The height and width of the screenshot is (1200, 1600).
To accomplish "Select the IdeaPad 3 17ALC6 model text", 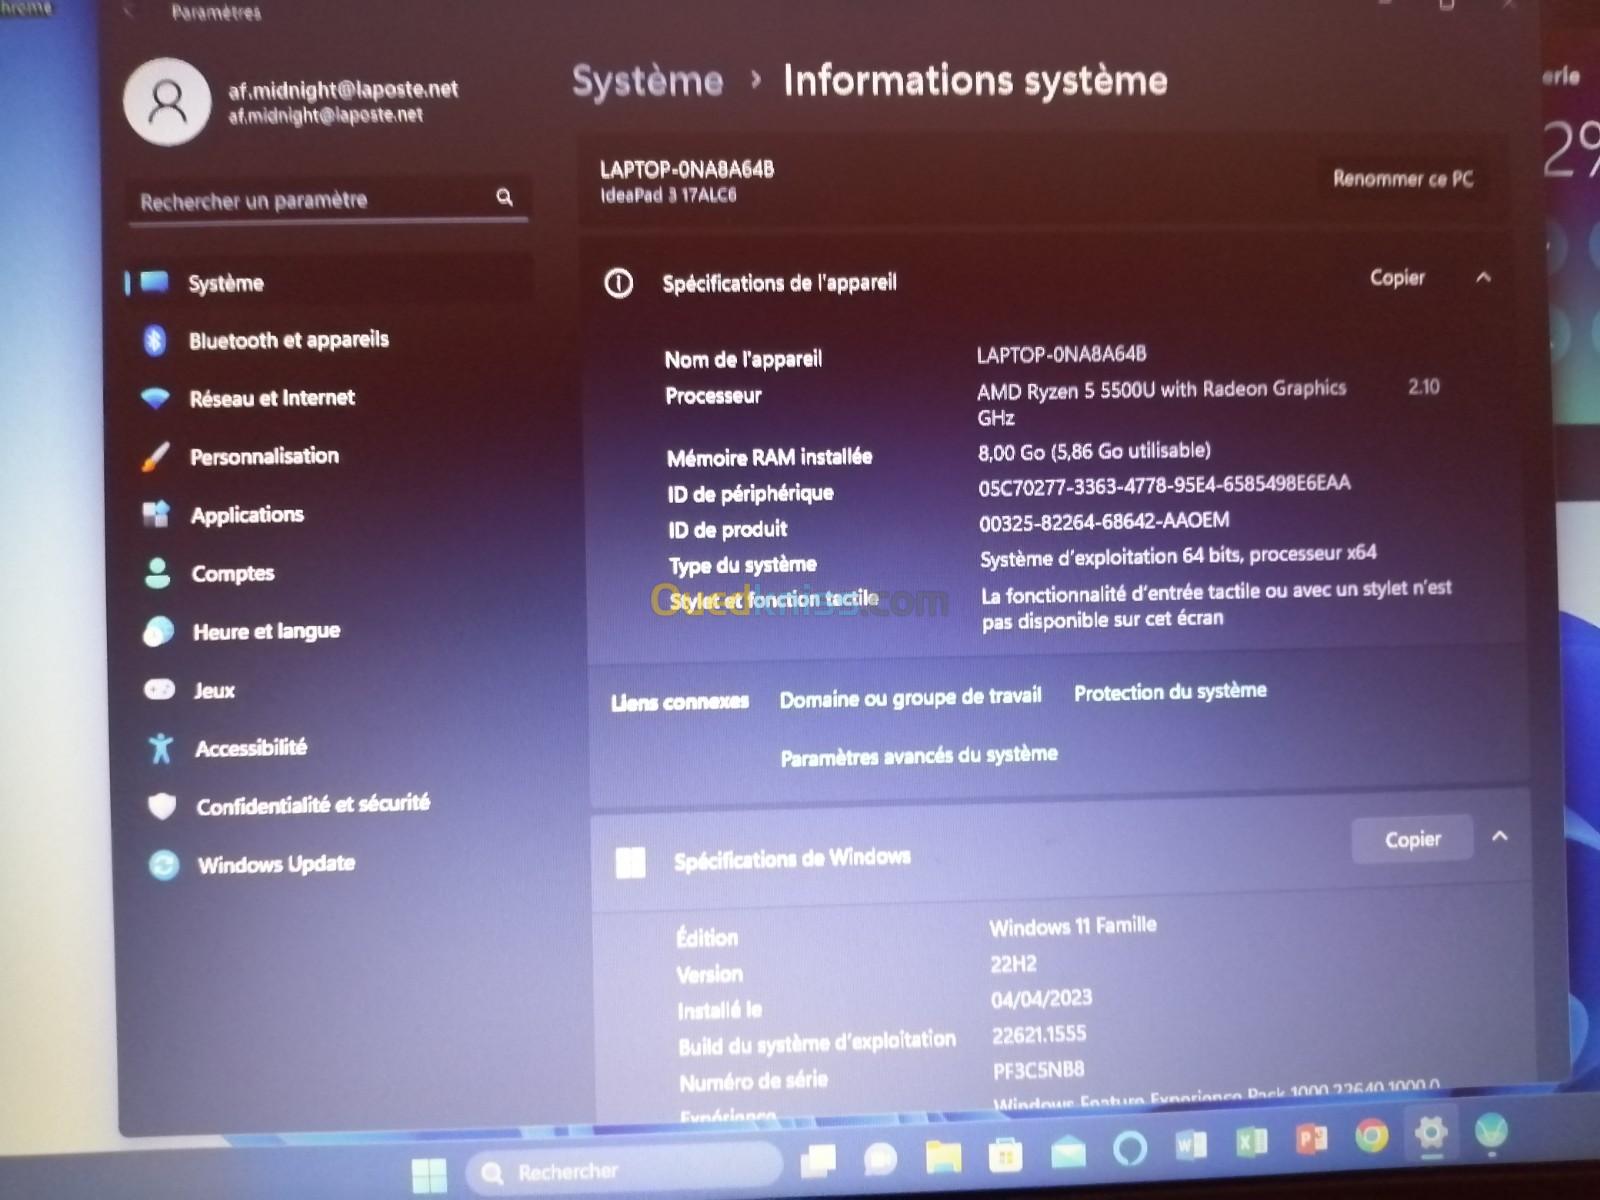I will click(668, 196).
